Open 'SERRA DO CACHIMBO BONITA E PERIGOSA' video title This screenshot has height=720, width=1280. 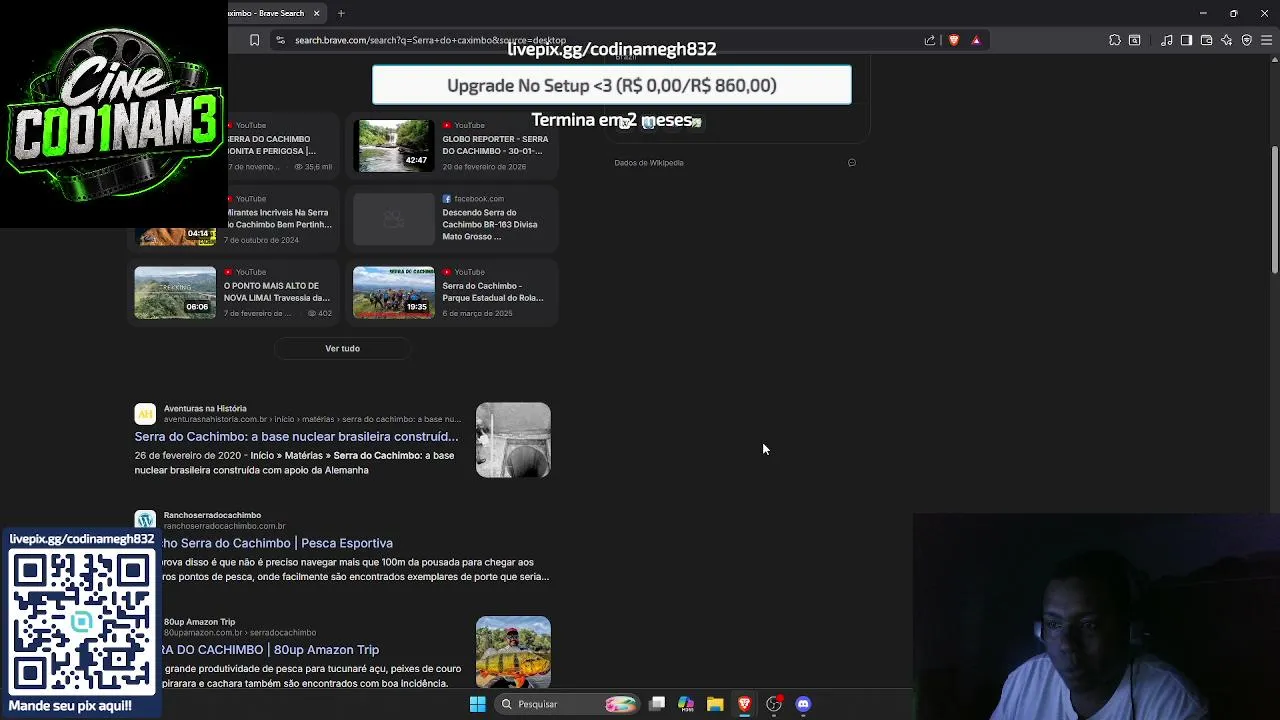272,145
